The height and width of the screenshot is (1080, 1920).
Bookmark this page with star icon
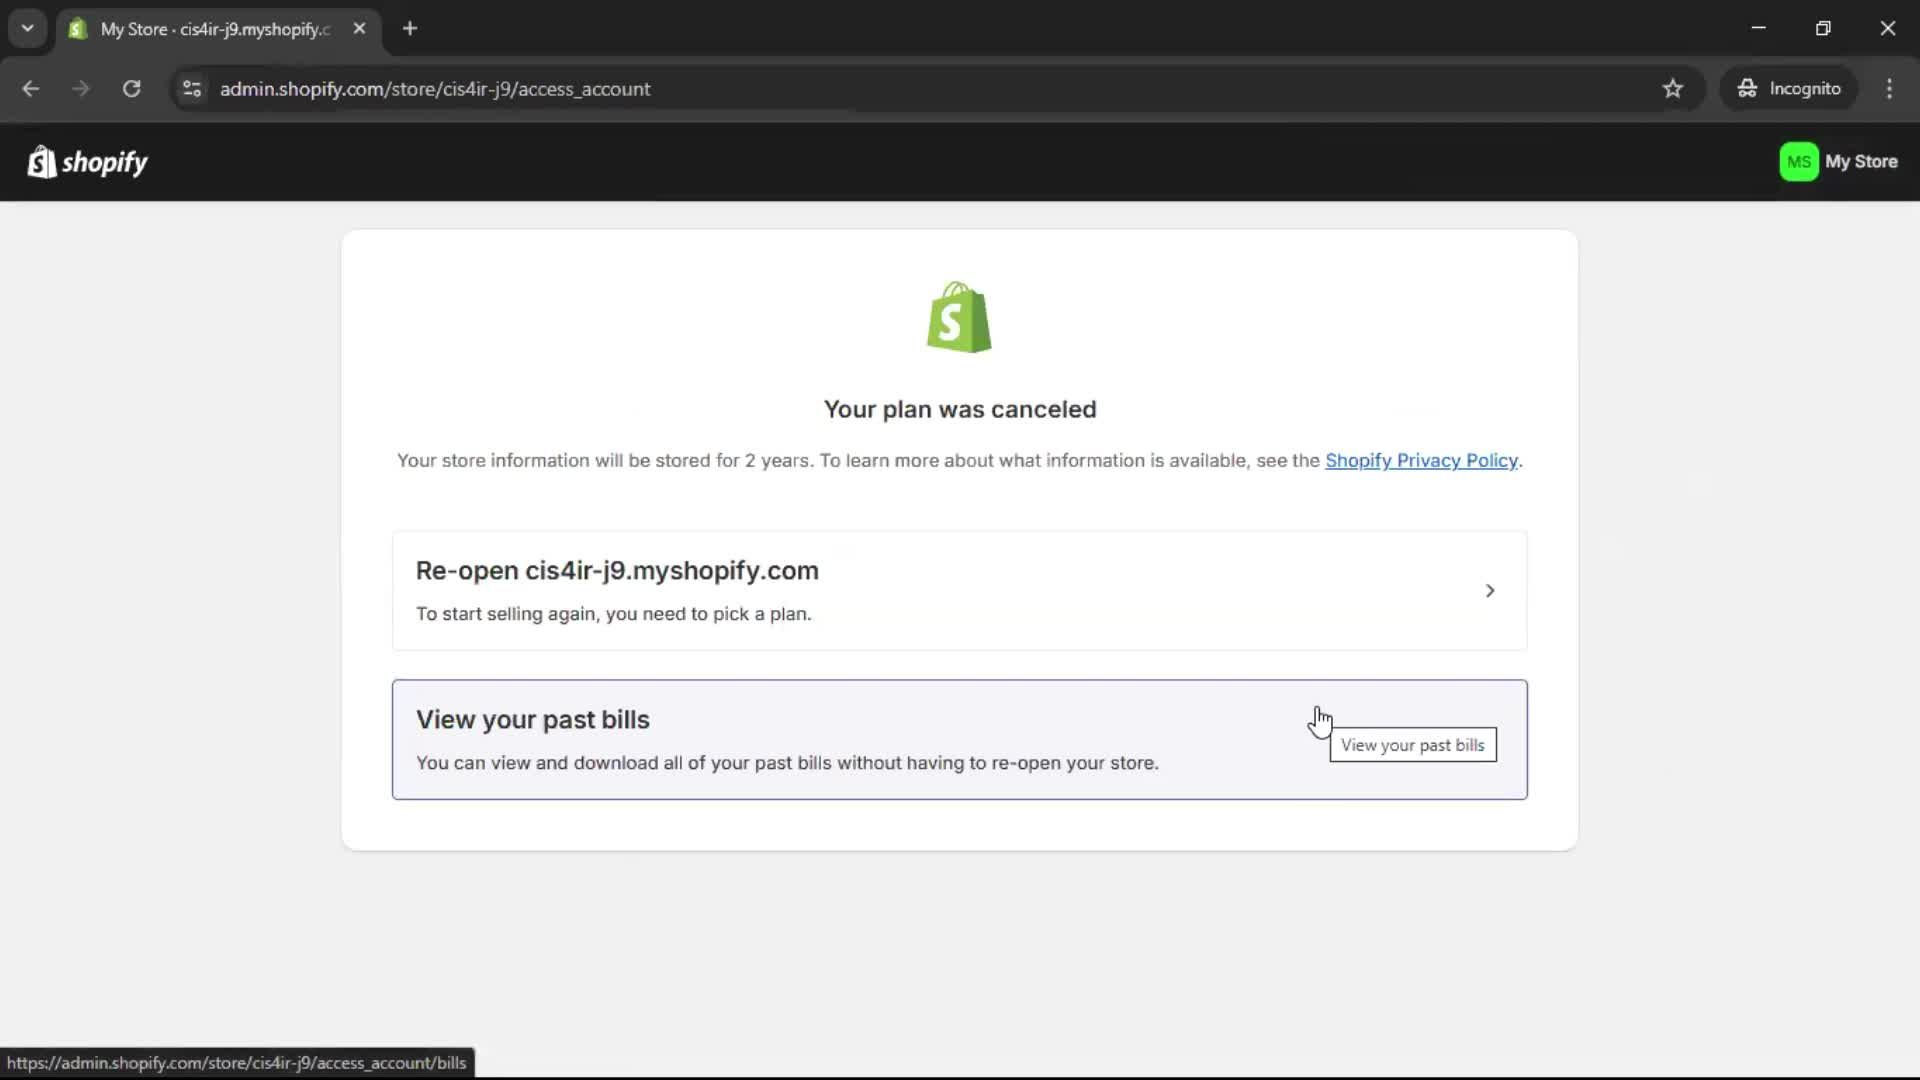point(1673,89)
